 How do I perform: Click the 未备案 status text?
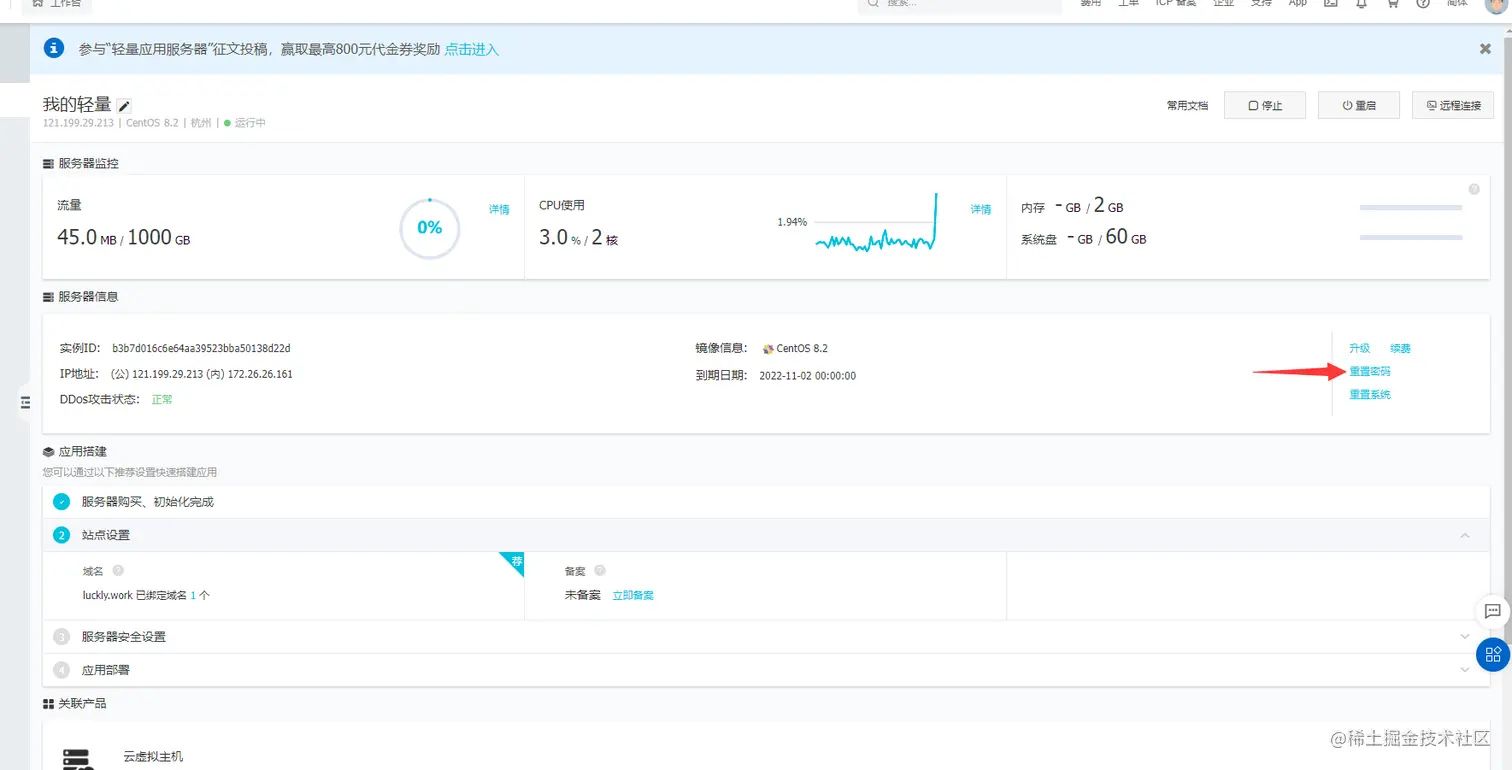pyautogui.click(x=582, y=595)
